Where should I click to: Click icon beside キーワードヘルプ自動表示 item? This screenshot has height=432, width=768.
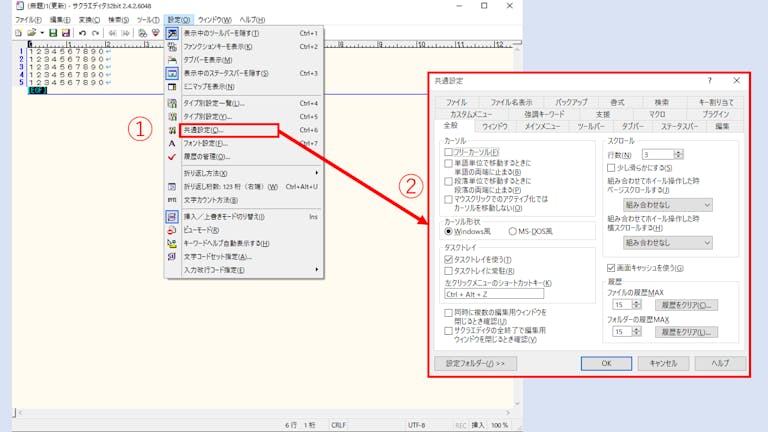point(172,243)
